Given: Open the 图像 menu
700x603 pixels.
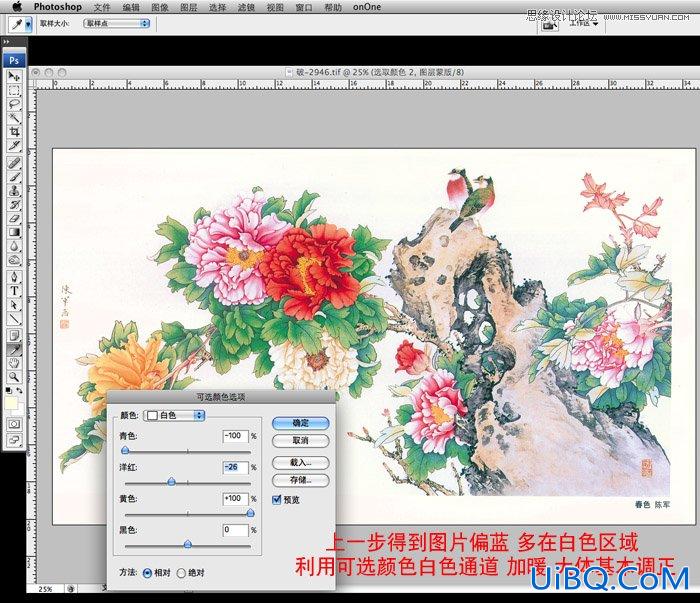Looking at the screenshot, I should [160, 7].
